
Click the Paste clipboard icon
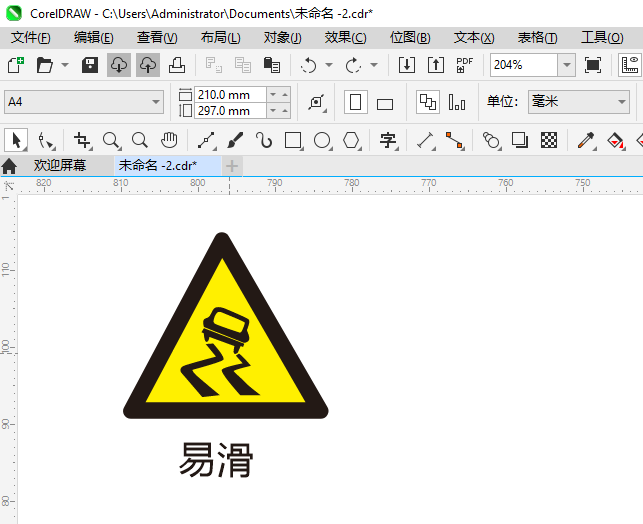[x=271, y=65]
